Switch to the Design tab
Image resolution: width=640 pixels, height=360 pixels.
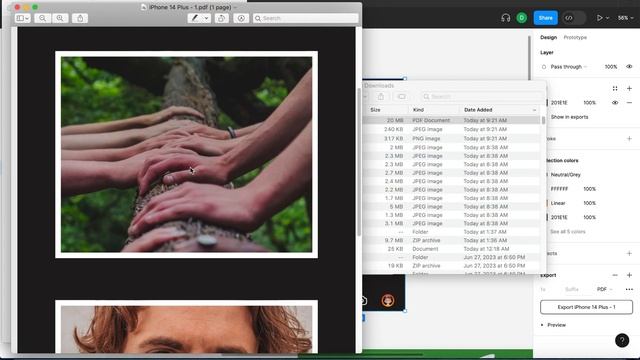pyautogui.click(x=548, y=37)
